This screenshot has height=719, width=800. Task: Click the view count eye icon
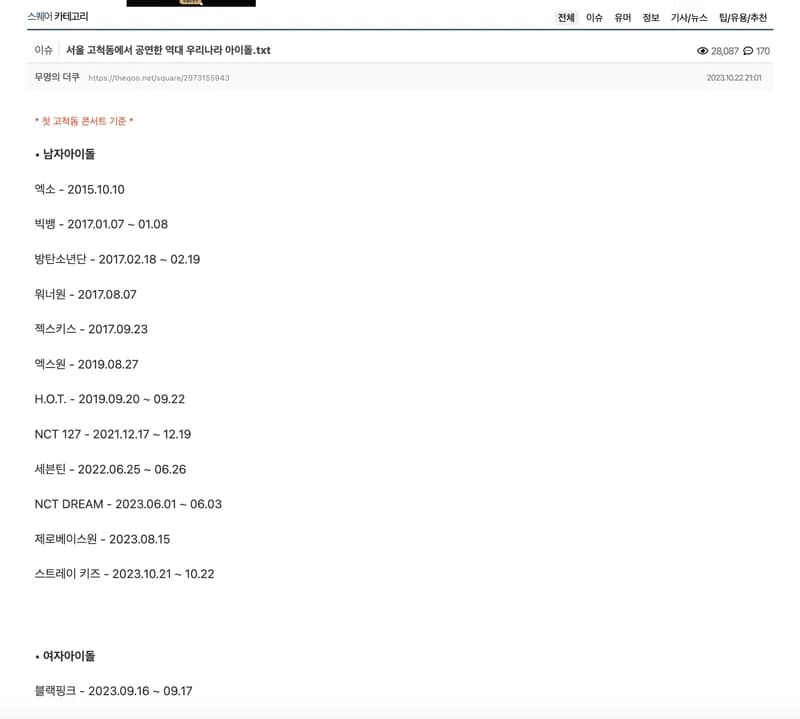tap(703, 51)
